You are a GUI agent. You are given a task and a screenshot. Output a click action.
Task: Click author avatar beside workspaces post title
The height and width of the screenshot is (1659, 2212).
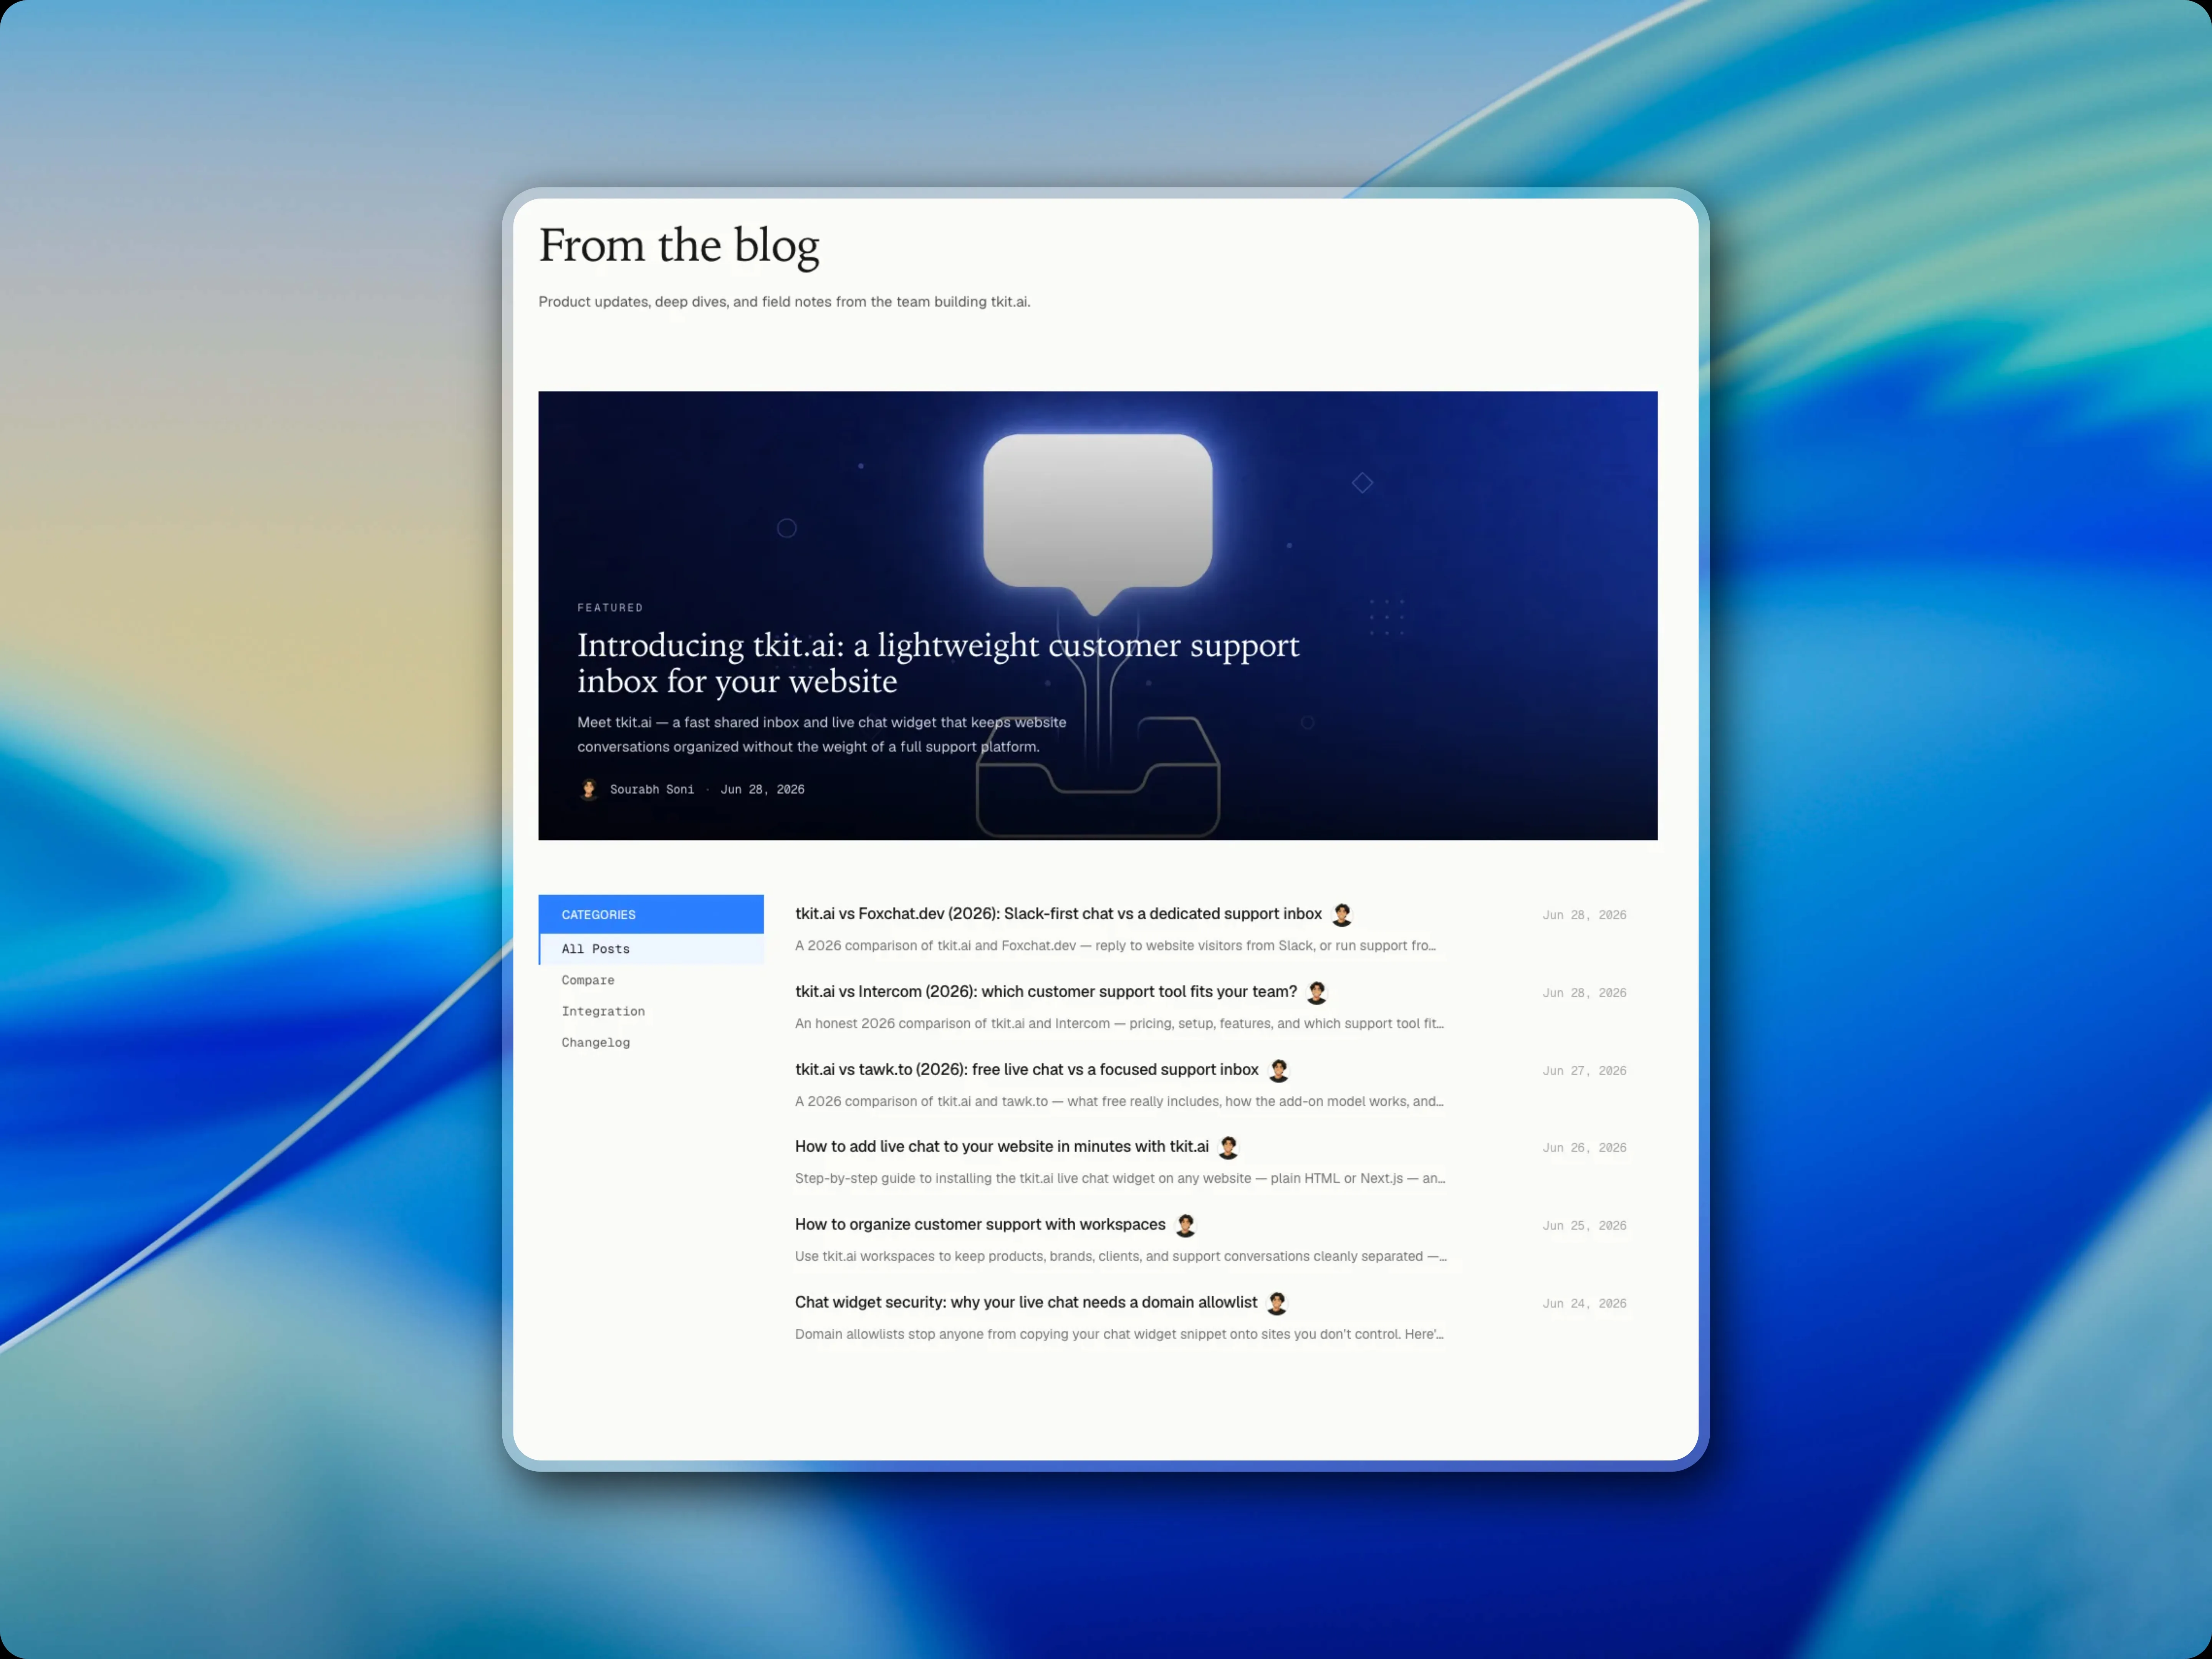click(1186, 1225)
